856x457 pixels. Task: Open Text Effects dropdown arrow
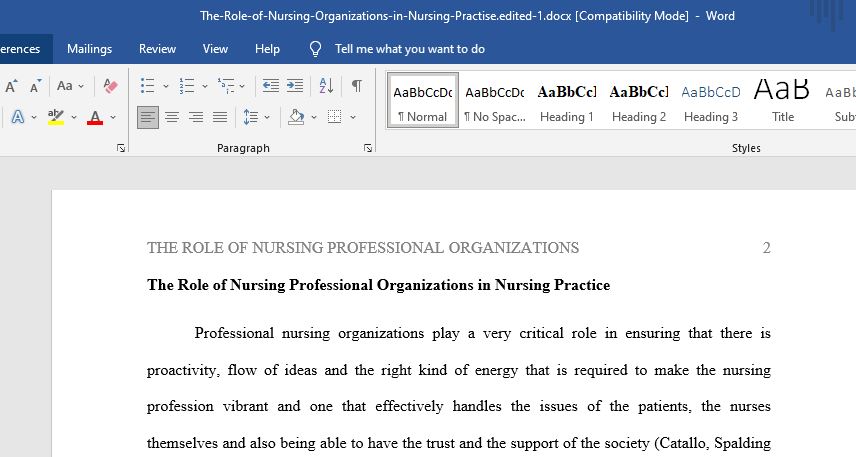34,117
